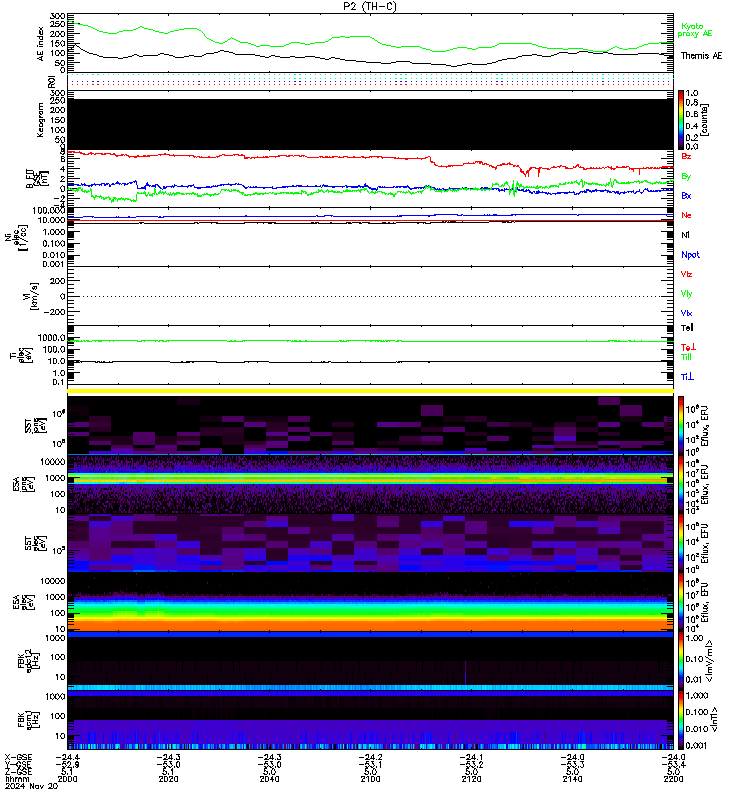The image size is (750, 800).
Task: Click the Keogram y-axis title
Action: pos(40,121)
